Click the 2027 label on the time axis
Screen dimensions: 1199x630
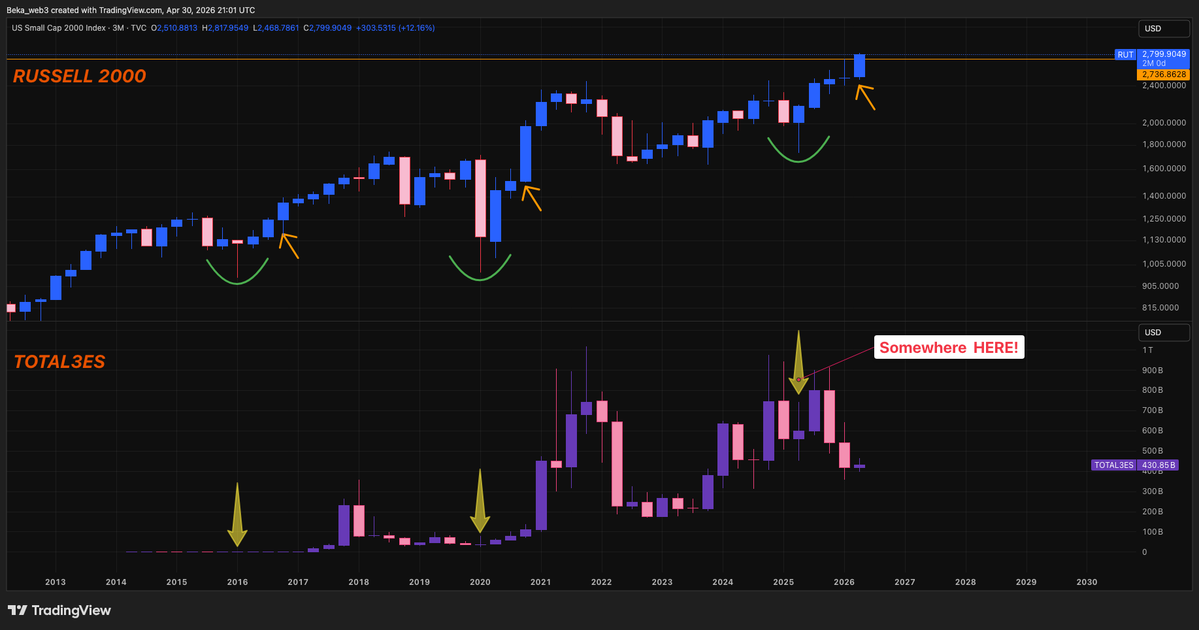905,582
